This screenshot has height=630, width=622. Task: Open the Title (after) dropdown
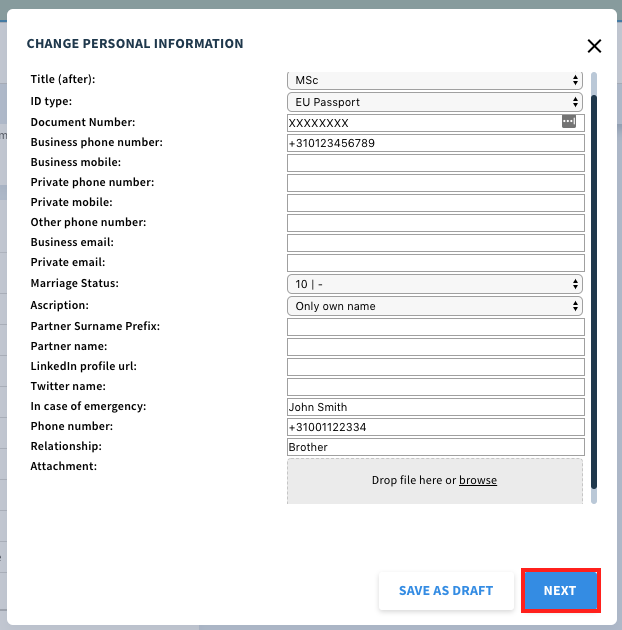tap(435, 80)
